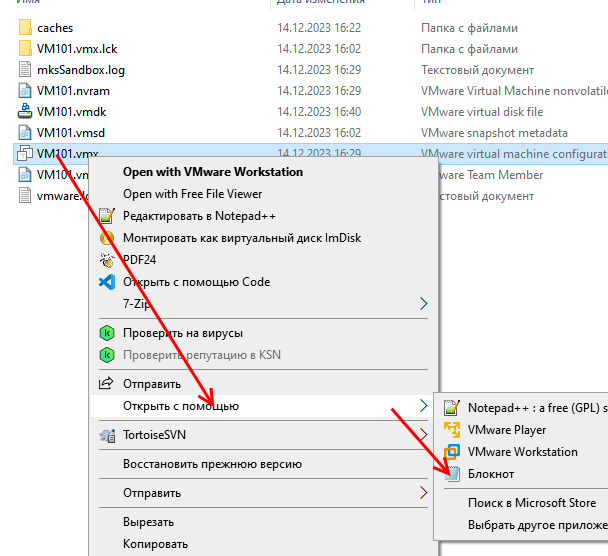The height and width of the screenshot is (556, 608).
Task: Click the mksSandbox.log document icon
Action: pyautogui.click(x=25, y=70)
